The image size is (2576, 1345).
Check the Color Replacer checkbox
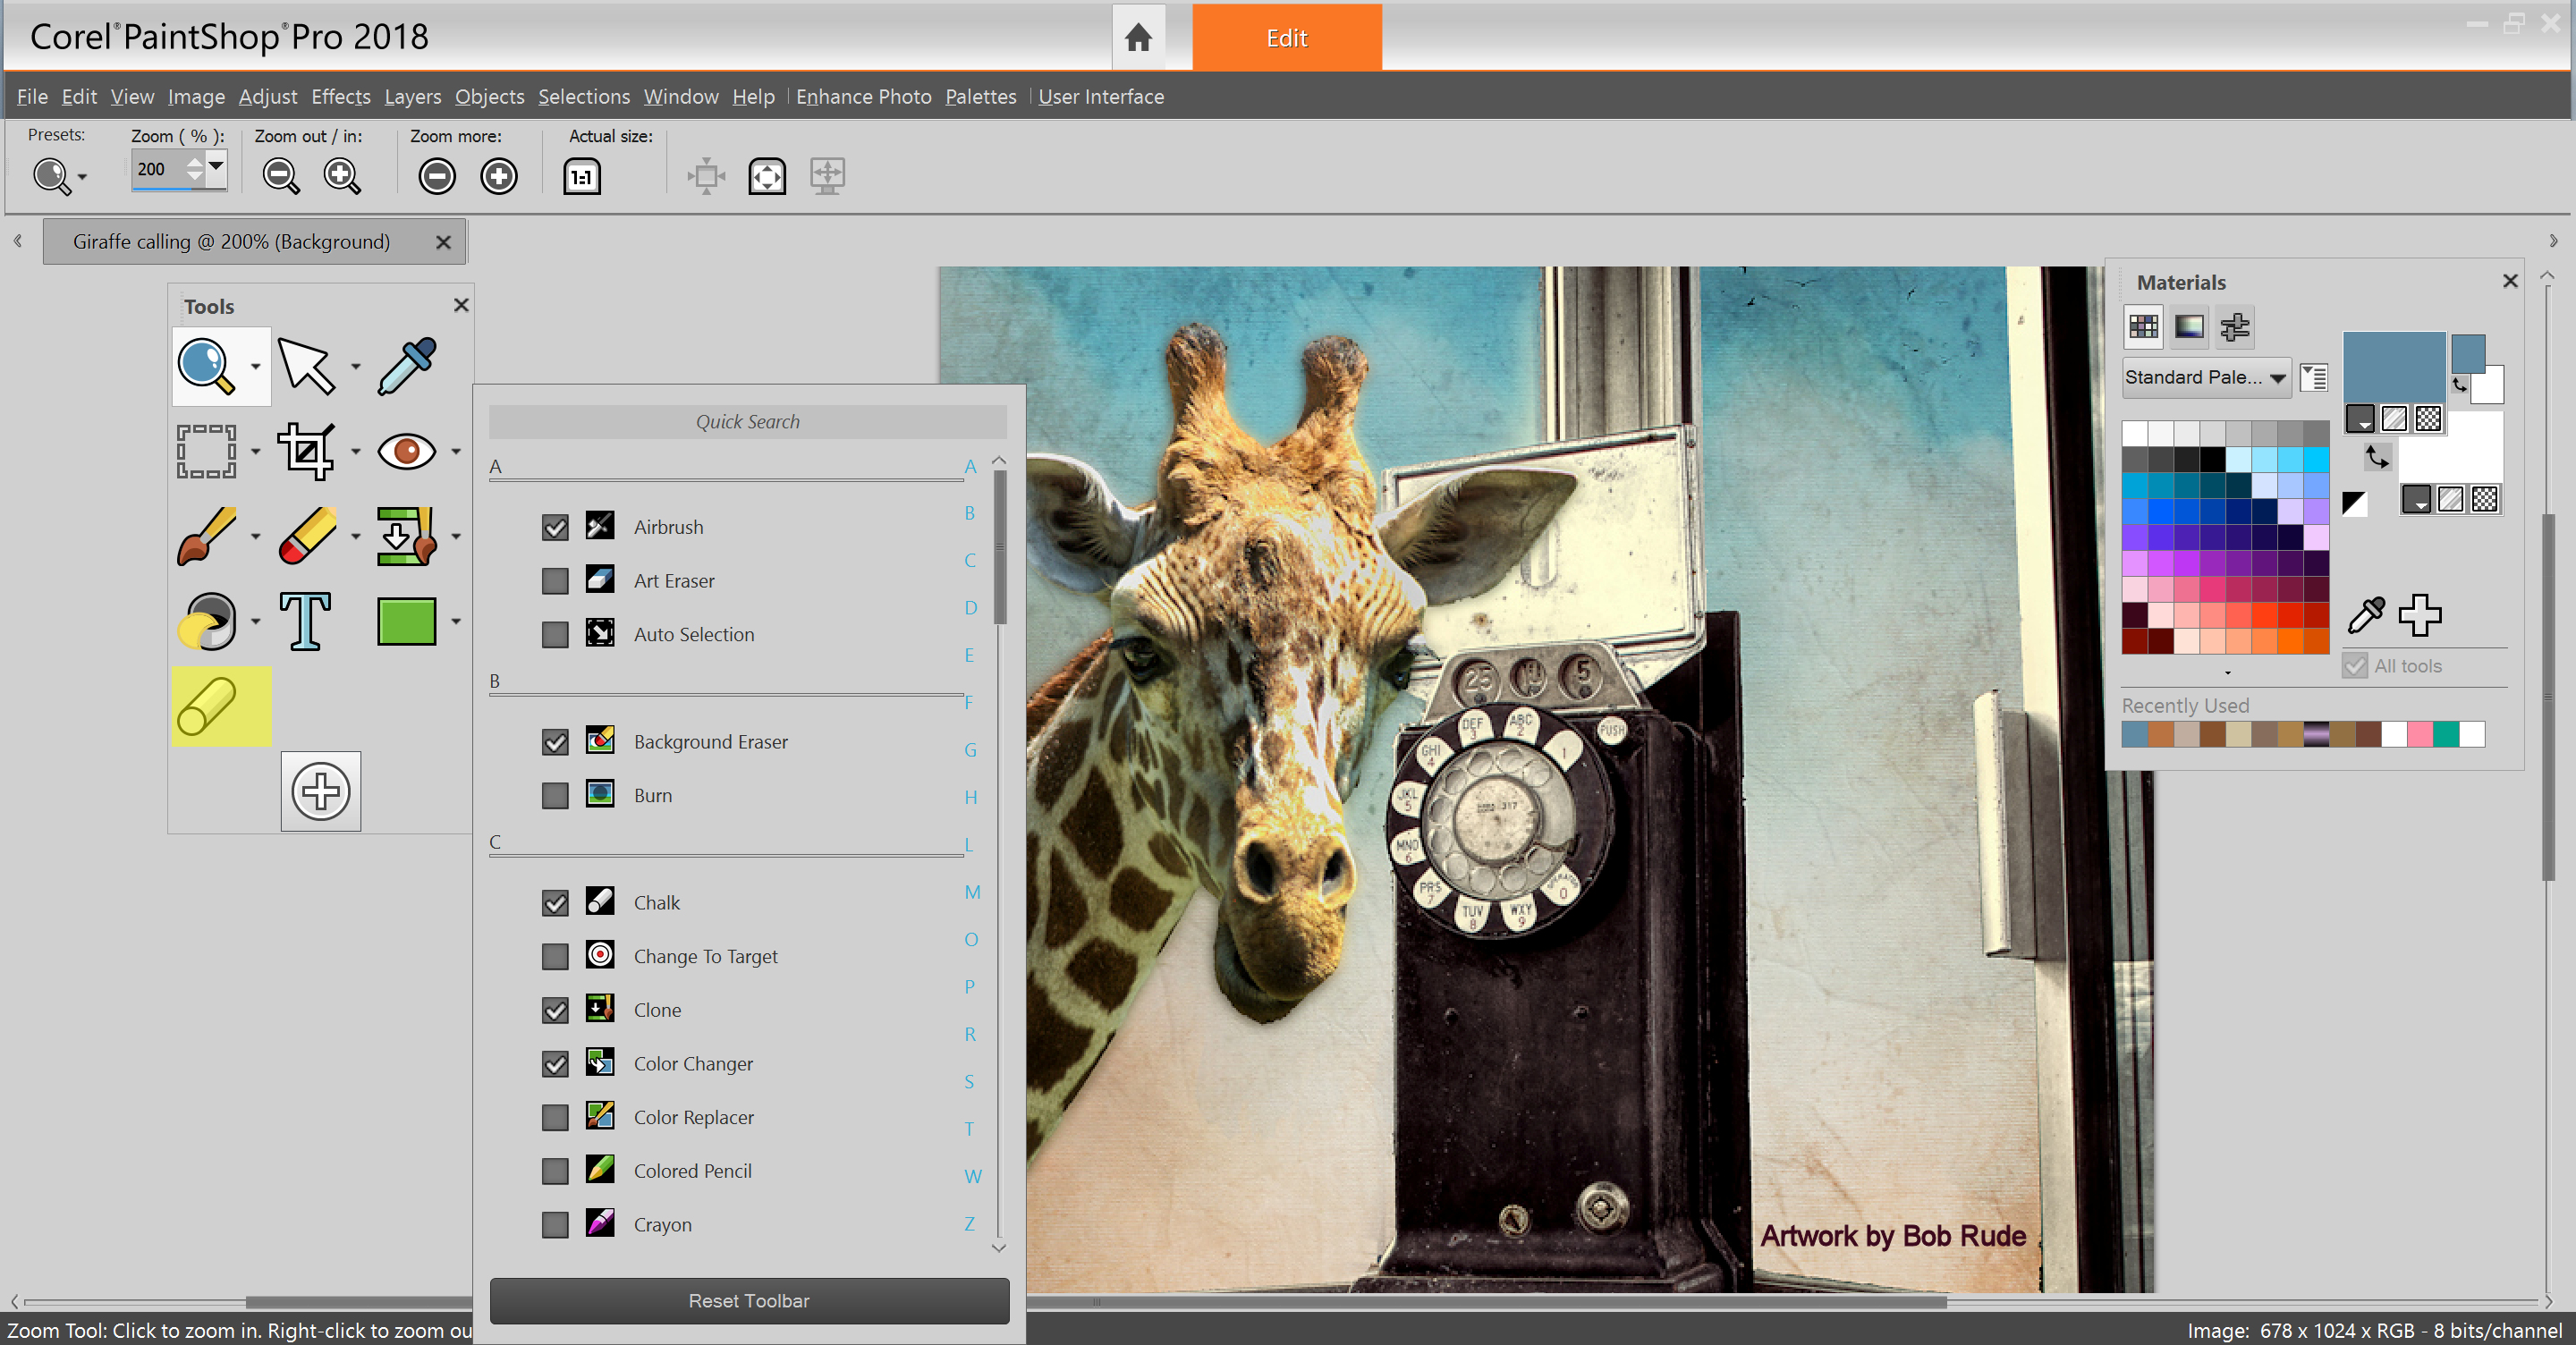click(x=555, y=1117)
